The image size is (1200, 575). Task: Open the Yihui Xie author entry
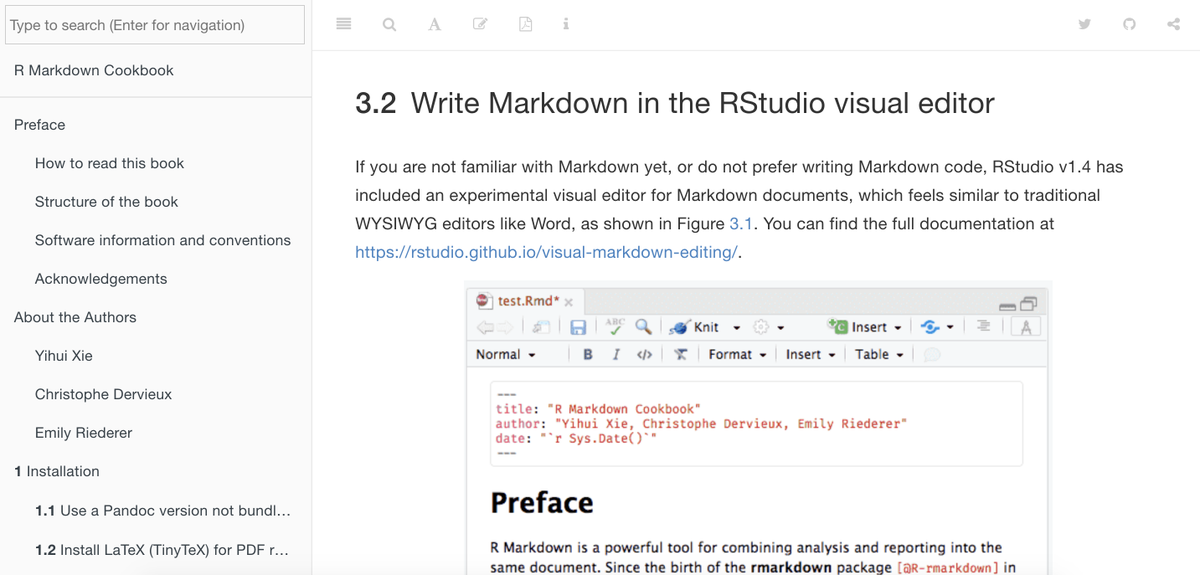[64, 356]
